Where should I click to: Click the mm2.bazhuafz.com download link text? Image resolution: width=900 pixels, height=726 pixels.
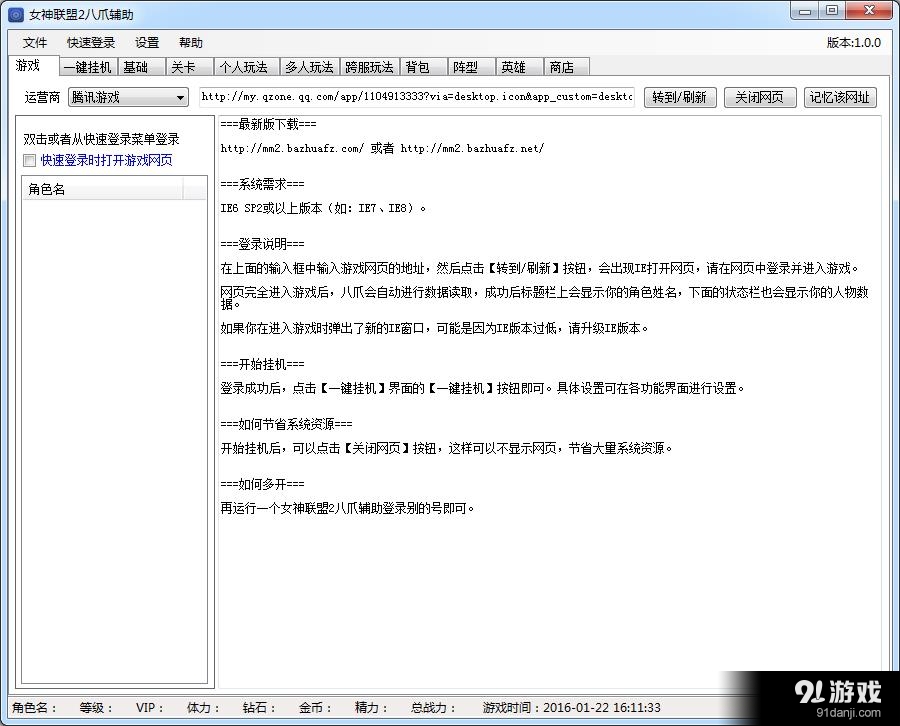292,149
